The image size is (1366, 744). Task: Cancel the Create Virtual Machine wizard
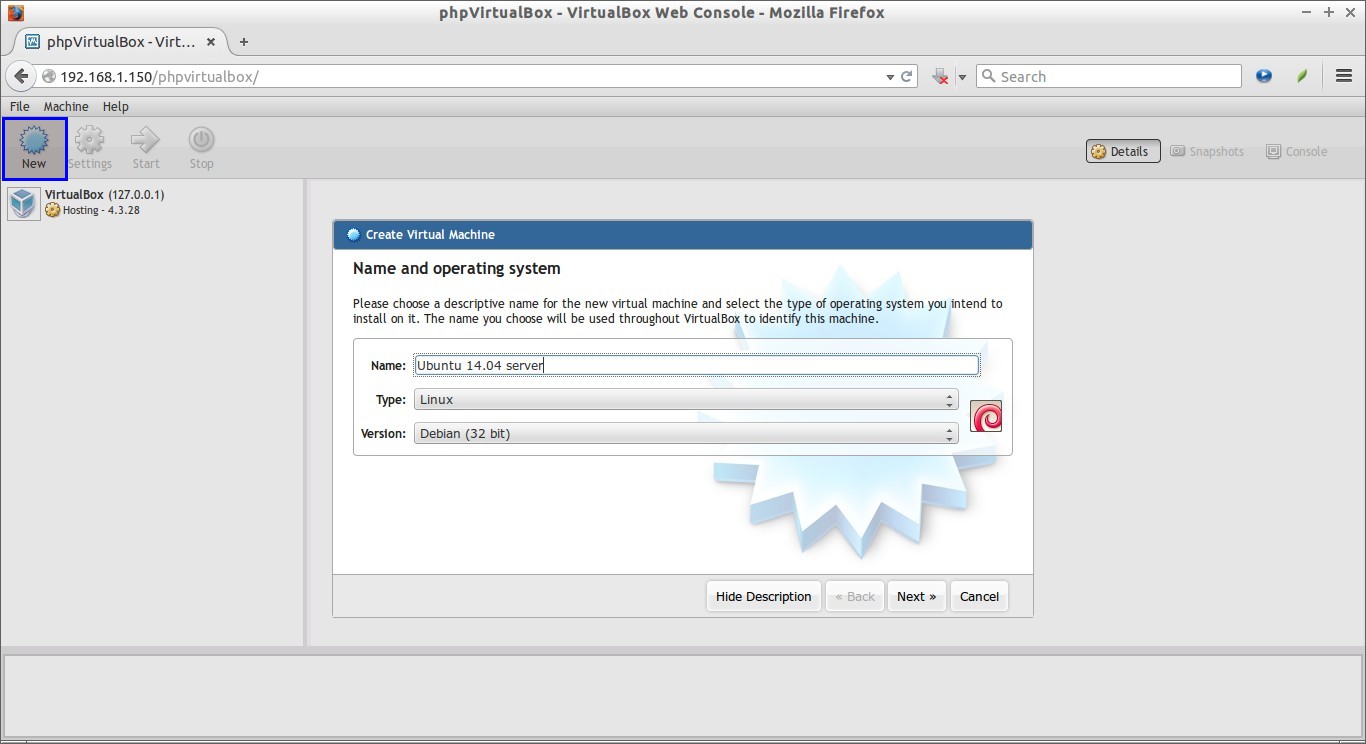click(979, 596)
